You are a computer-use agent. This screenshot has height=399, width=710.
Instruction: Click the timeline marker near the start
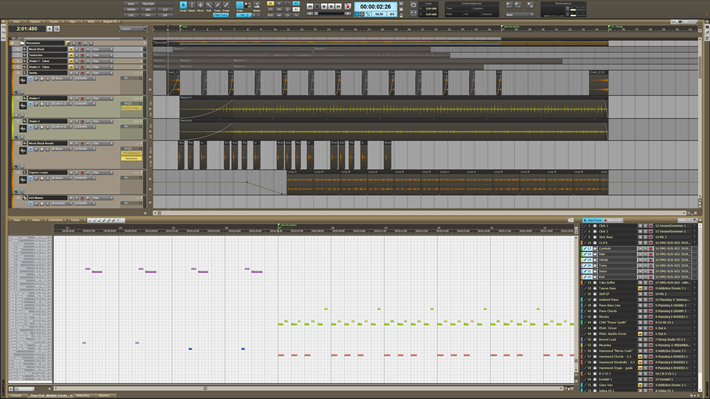click(x=182, y=27)
